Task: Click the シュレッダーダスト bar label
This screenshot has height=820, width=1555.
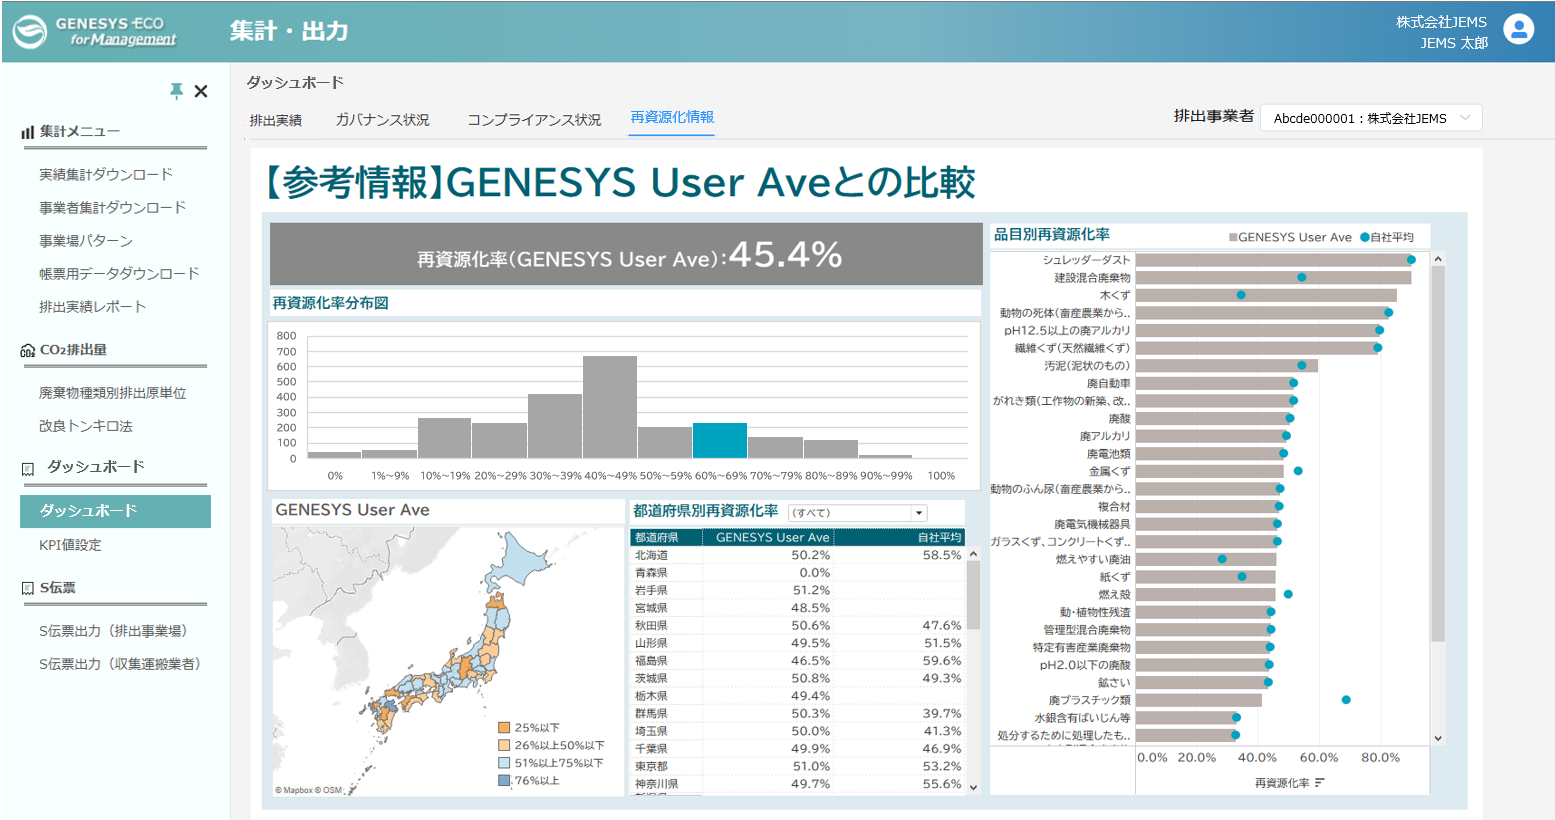Action: pyautogui.click(x=1086, y=260)
